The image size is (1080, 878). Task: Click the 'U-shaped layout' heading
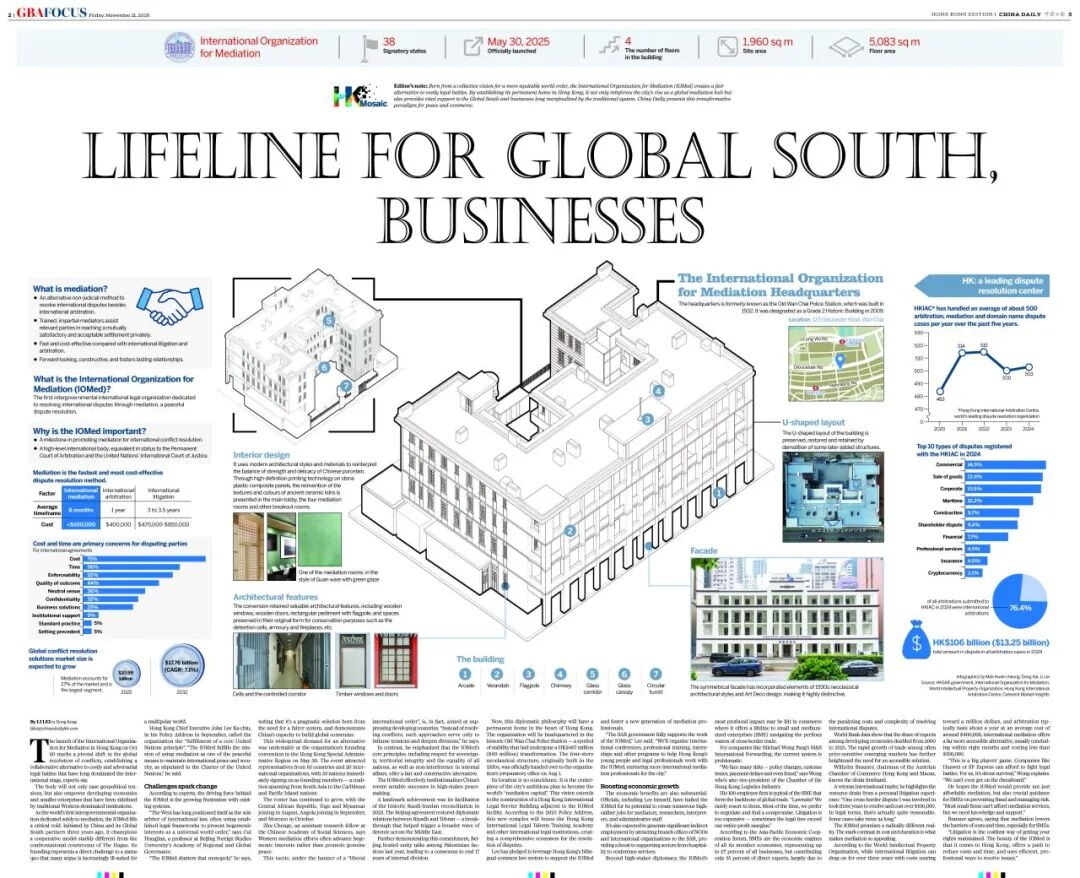pyautogui.click(x=813, y=422)
